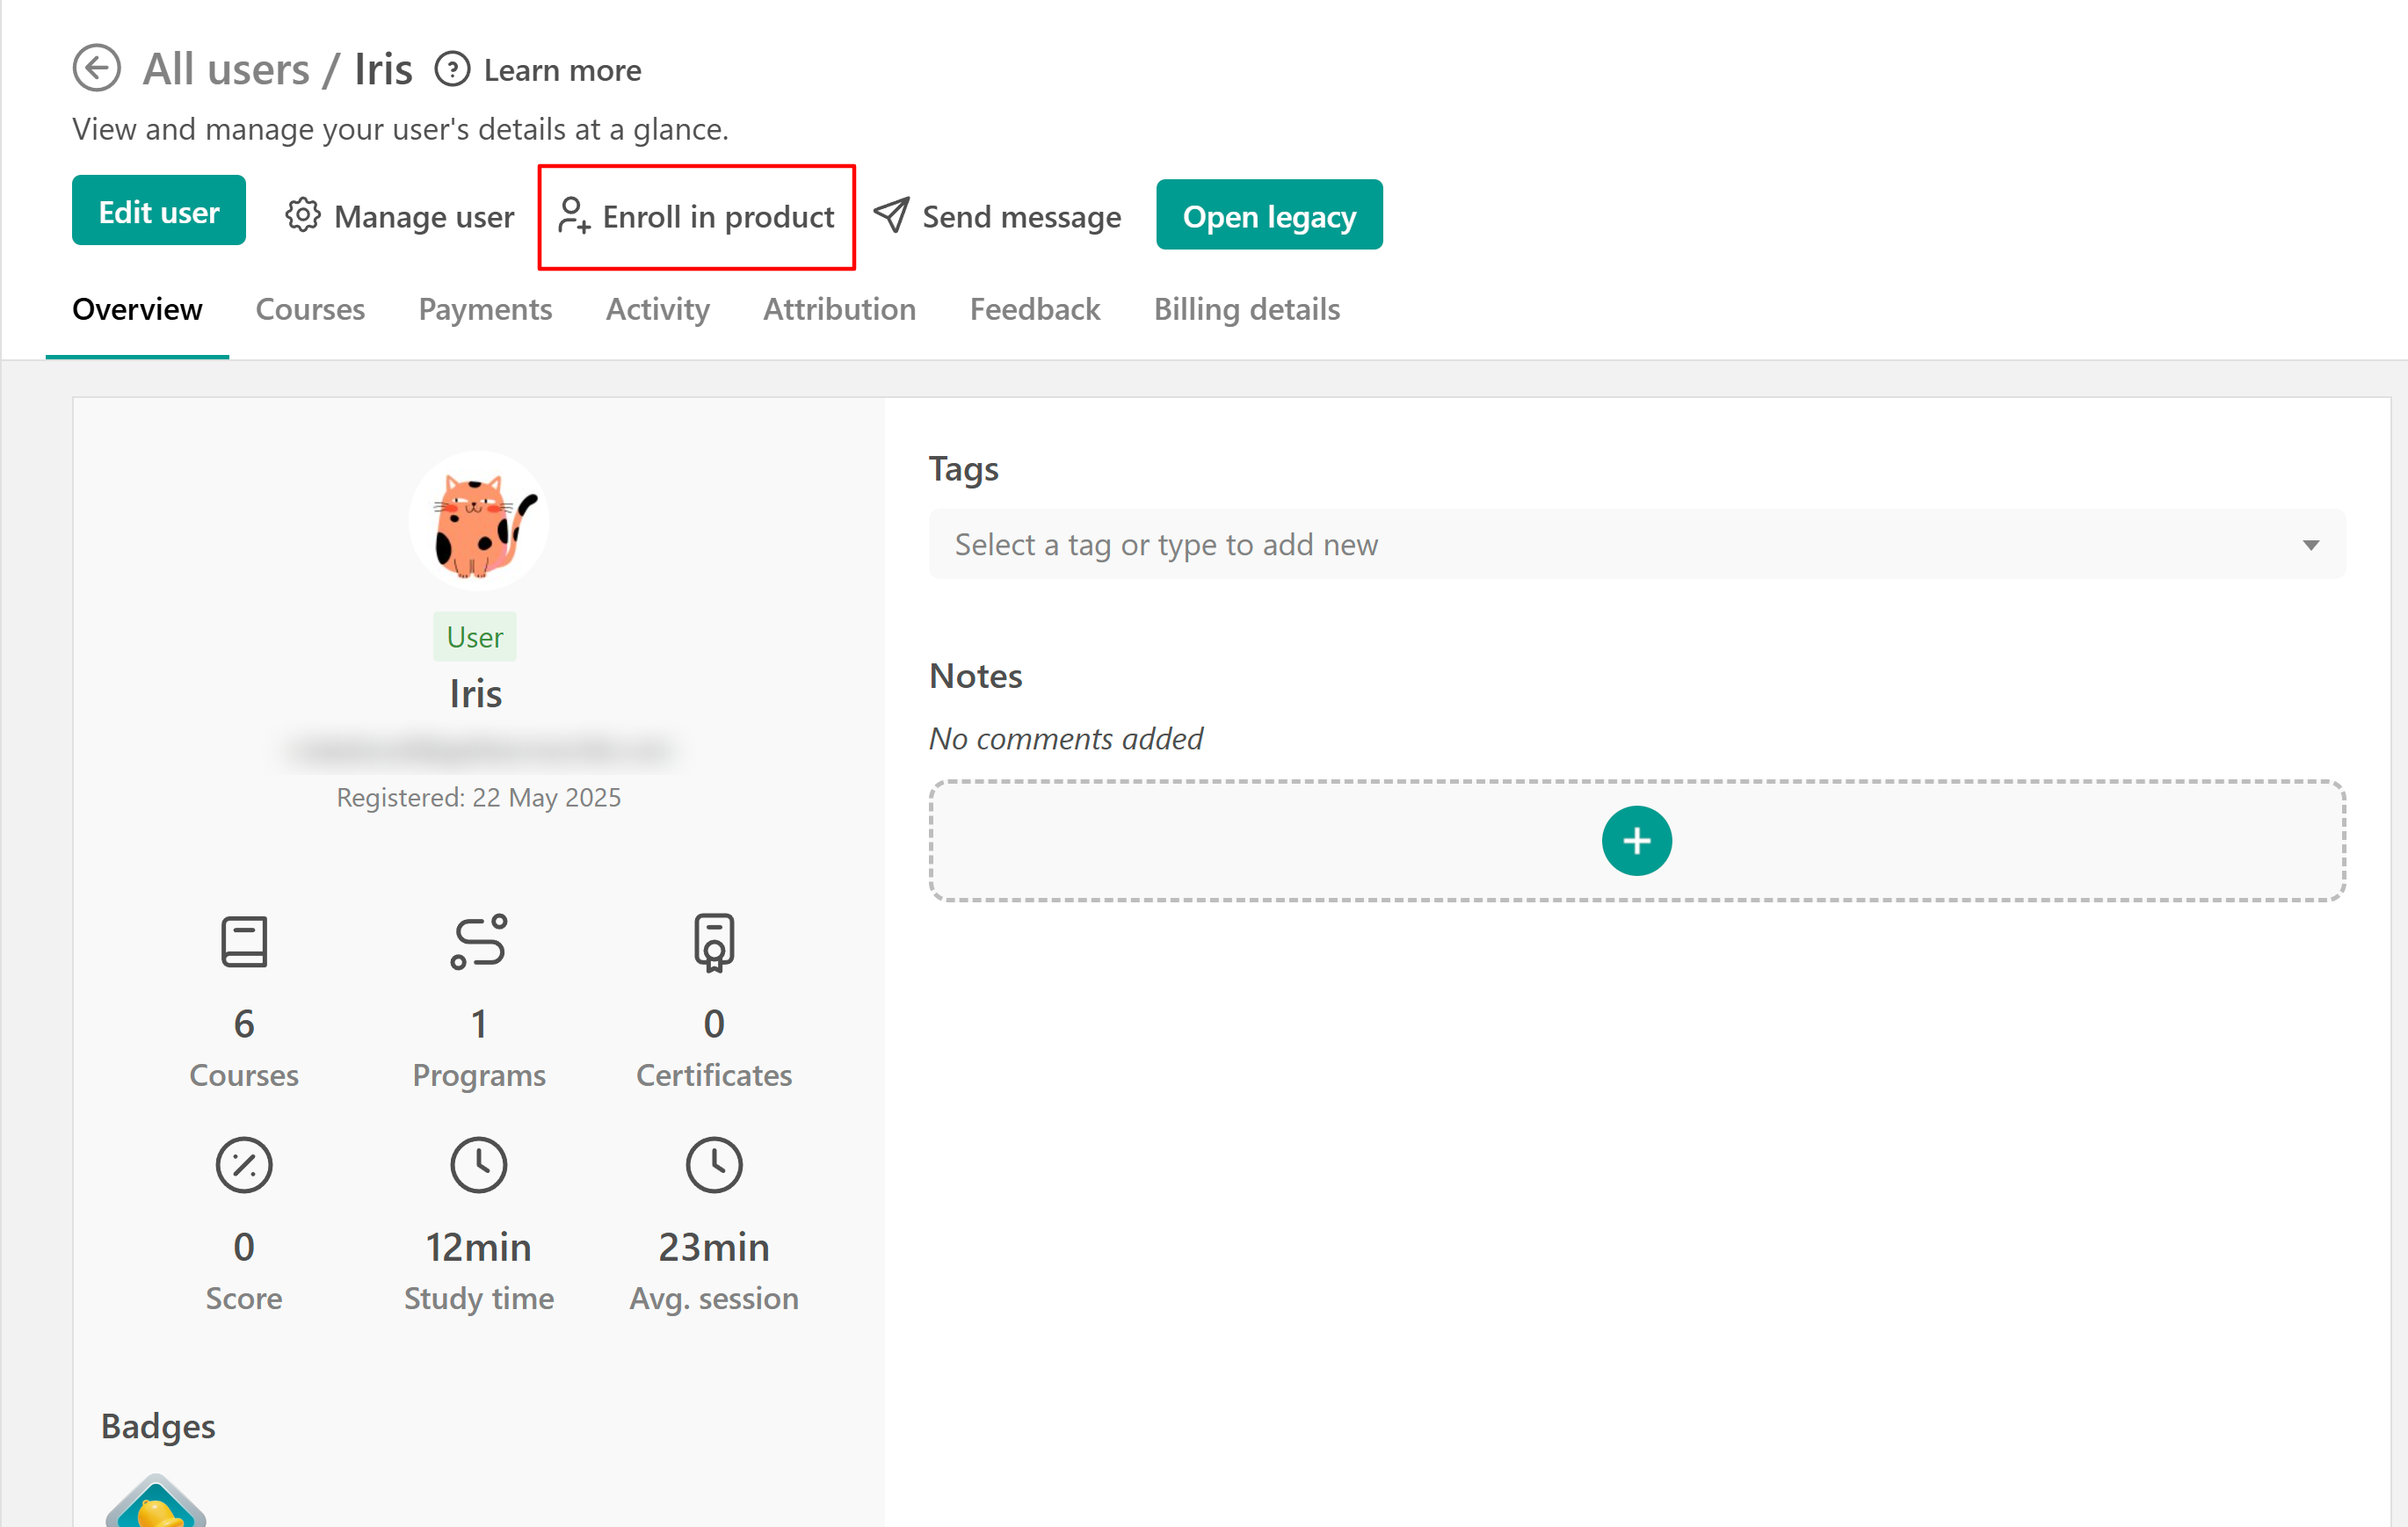Screen dimensions: 2408x1527
Task: Click the Score percent icon
Action: click(x=244, y=1165)
